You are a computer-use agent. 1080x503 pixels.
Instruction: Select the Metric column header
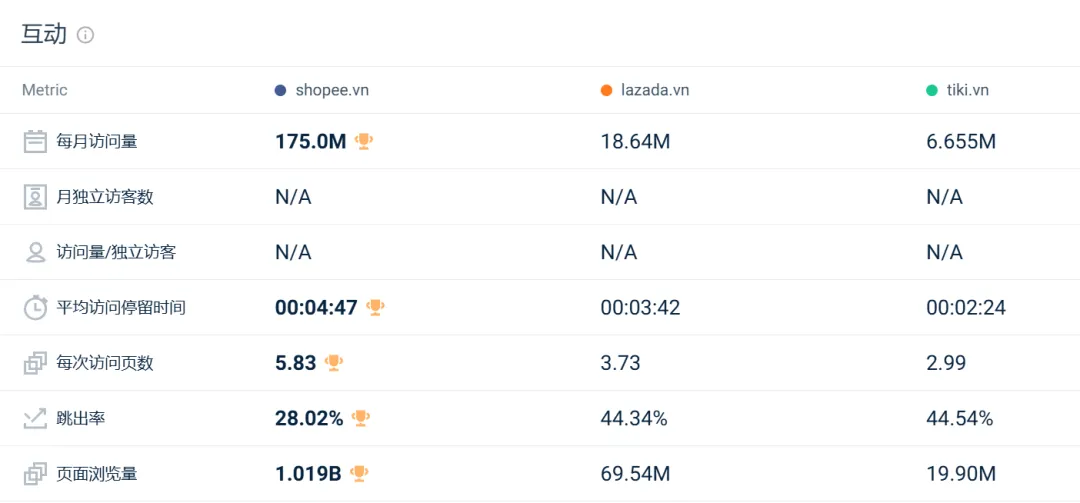pos(45,90)
